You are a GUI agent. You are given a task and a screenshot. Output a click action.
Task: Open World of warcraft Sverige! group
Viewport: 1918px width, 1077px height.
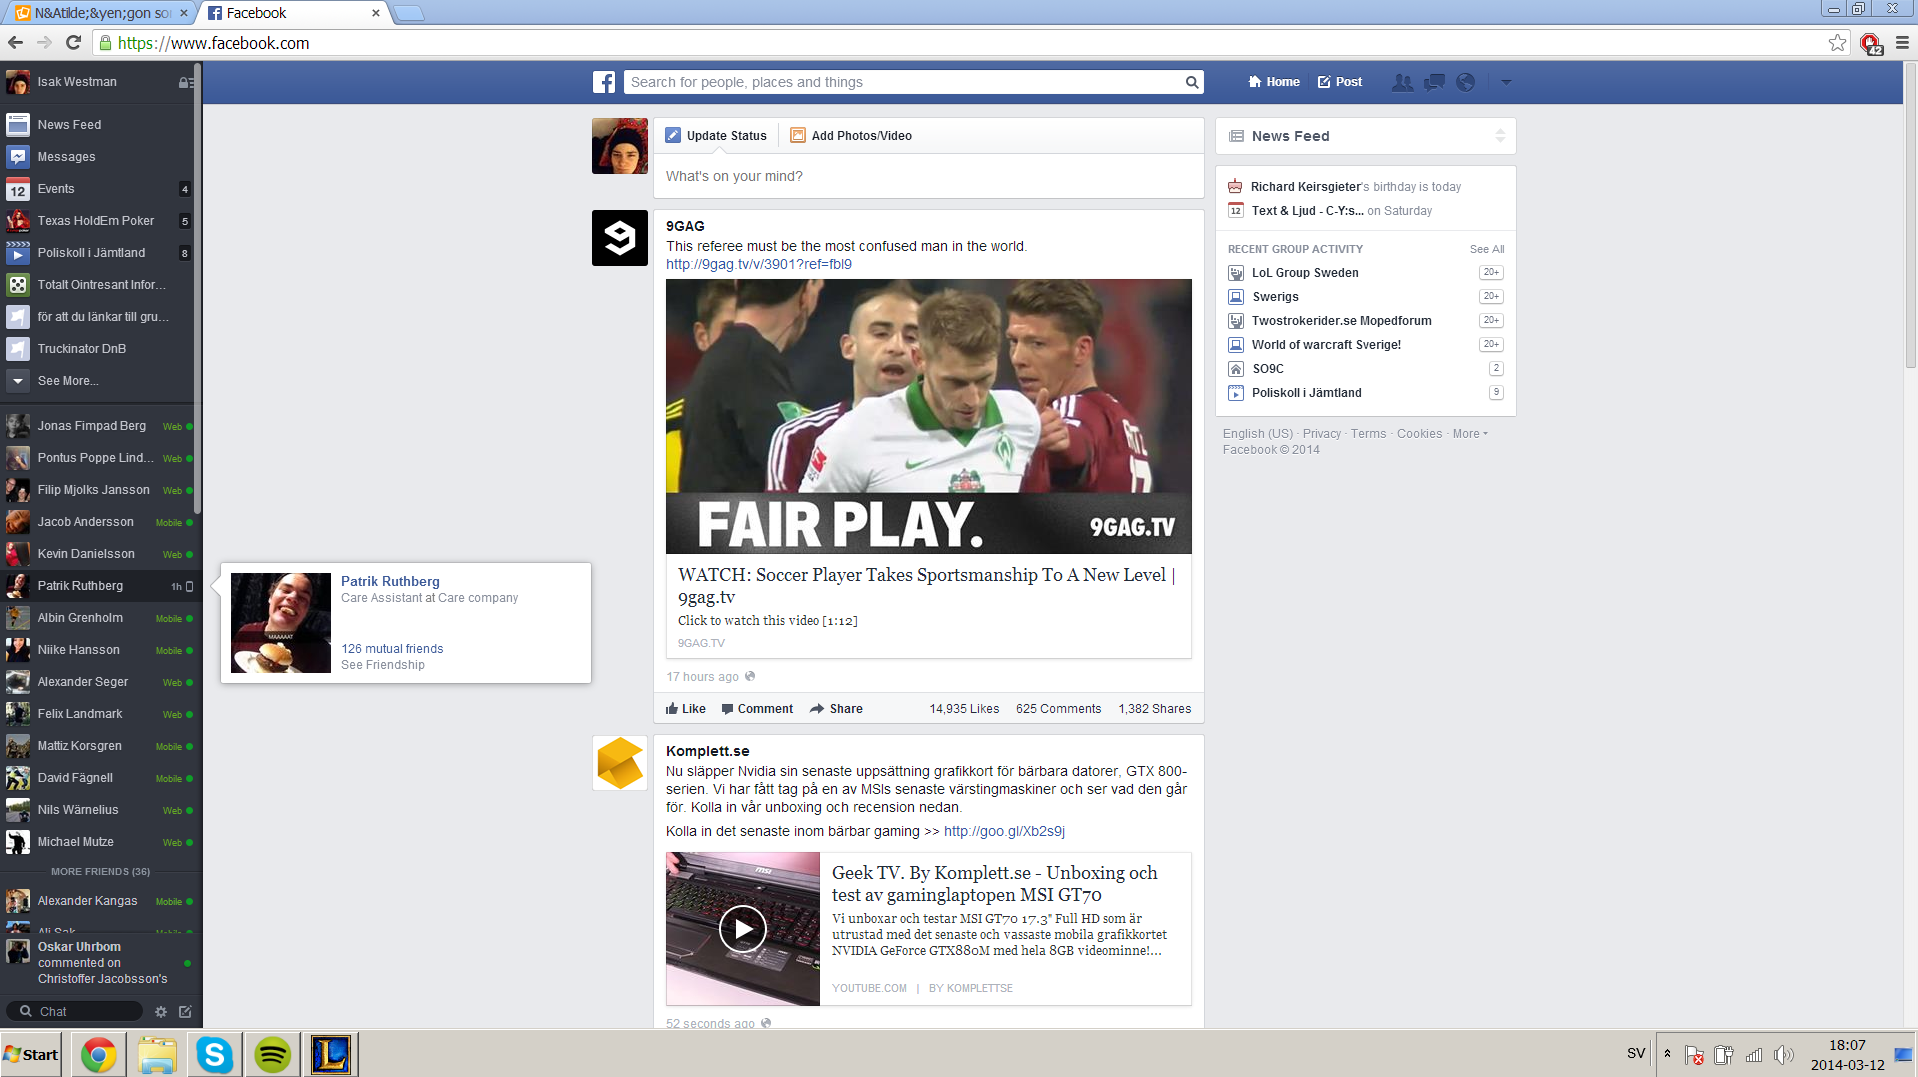tap(1326, 345)
